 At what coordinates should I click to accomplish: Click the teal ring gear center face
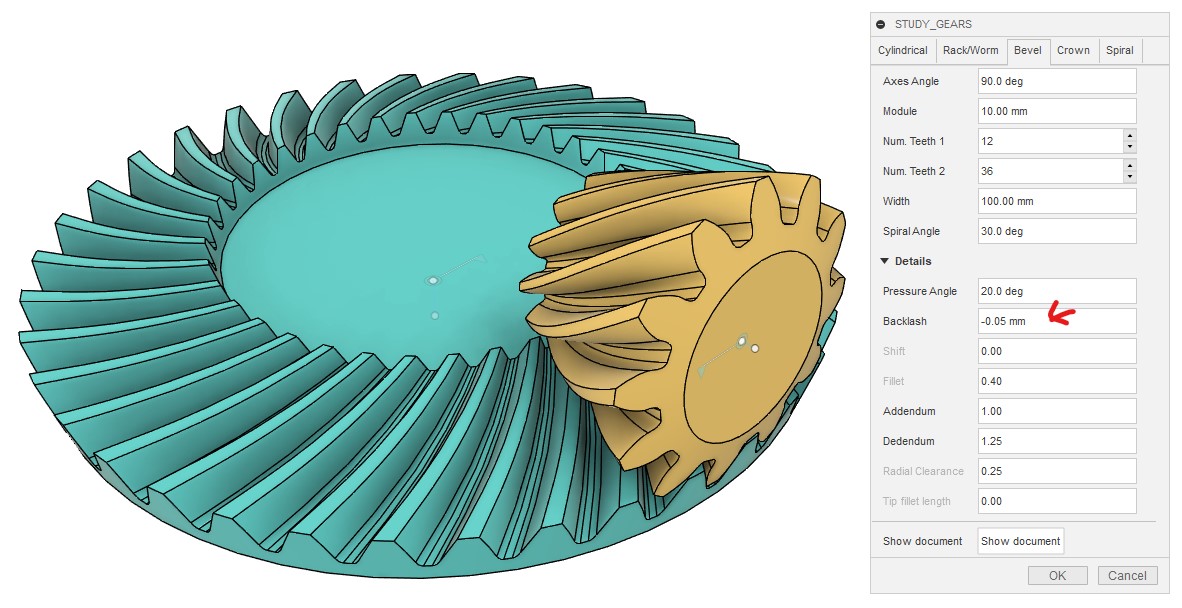pos(380,260)
